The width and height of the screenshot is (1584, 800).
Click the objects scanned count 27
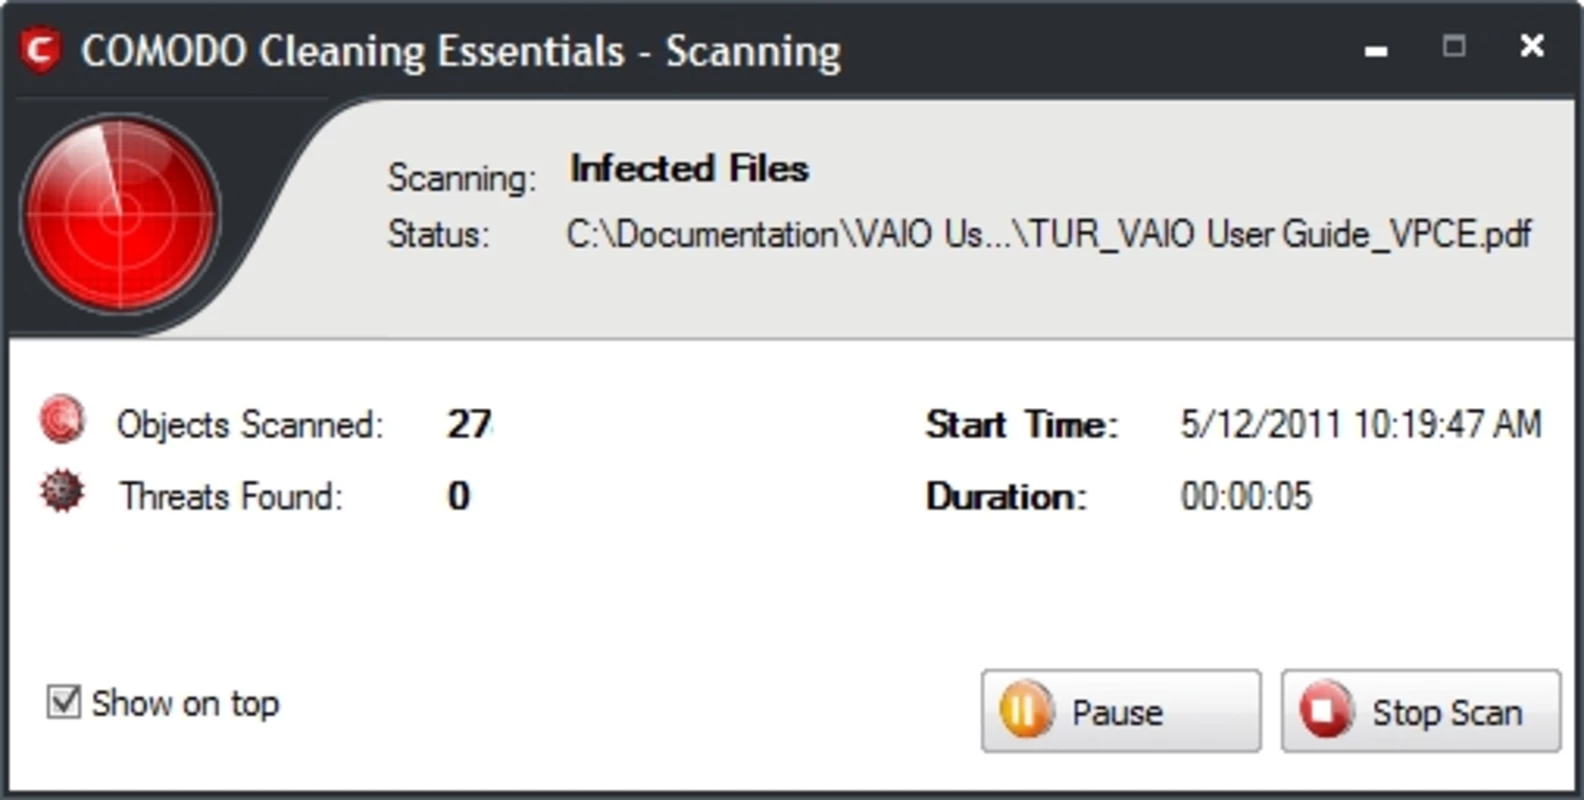point(469,424)
